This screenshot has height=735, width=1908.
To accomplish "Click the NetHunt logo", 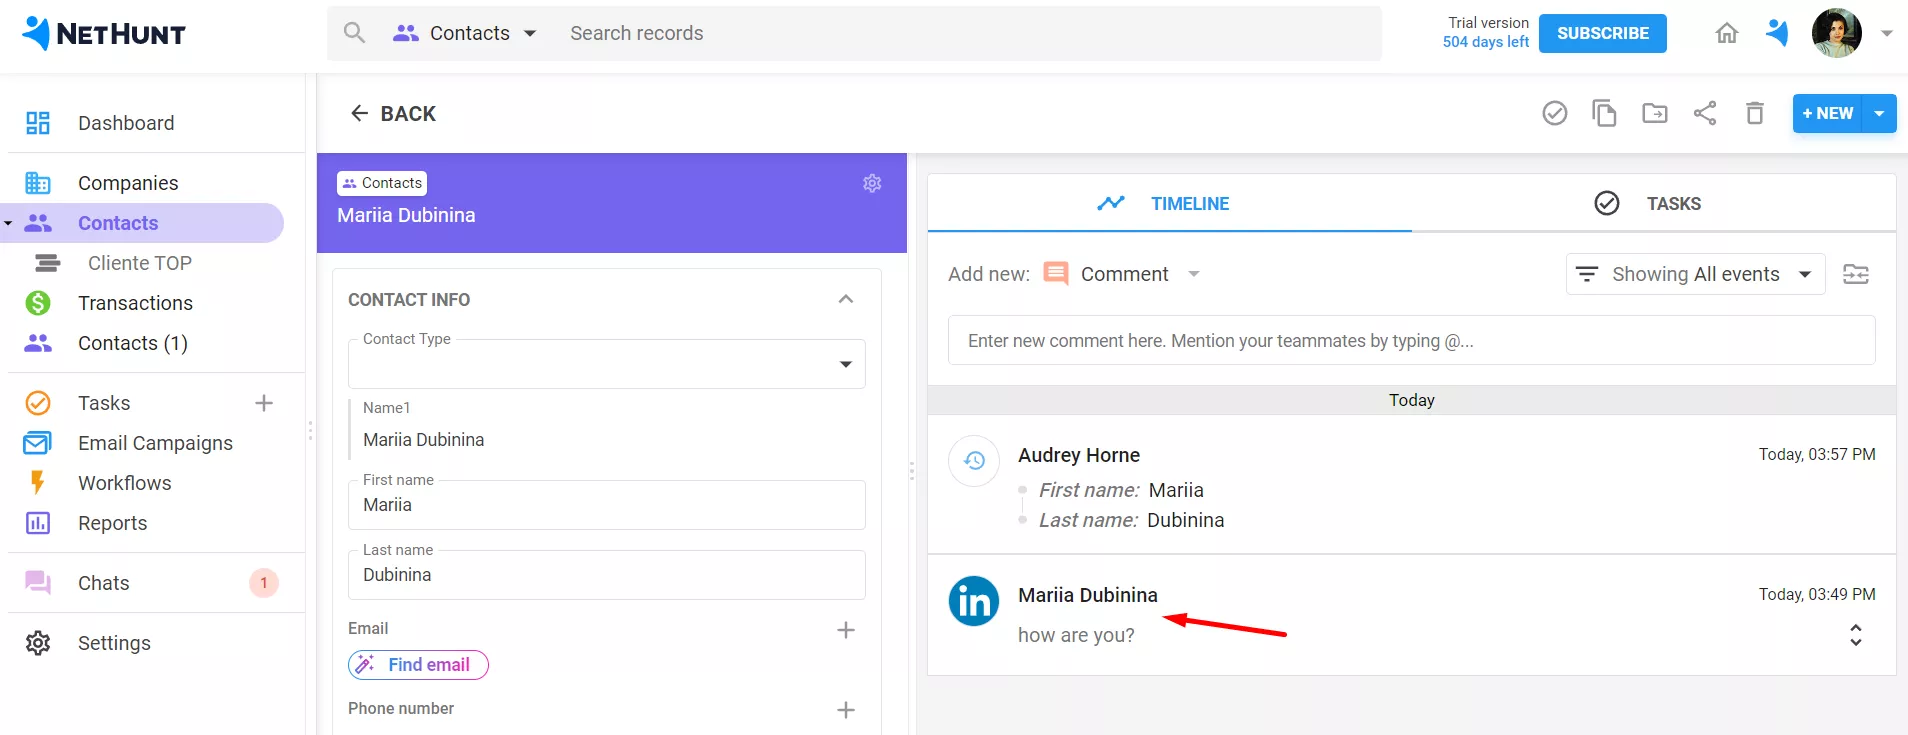I will tap(104, 33).
